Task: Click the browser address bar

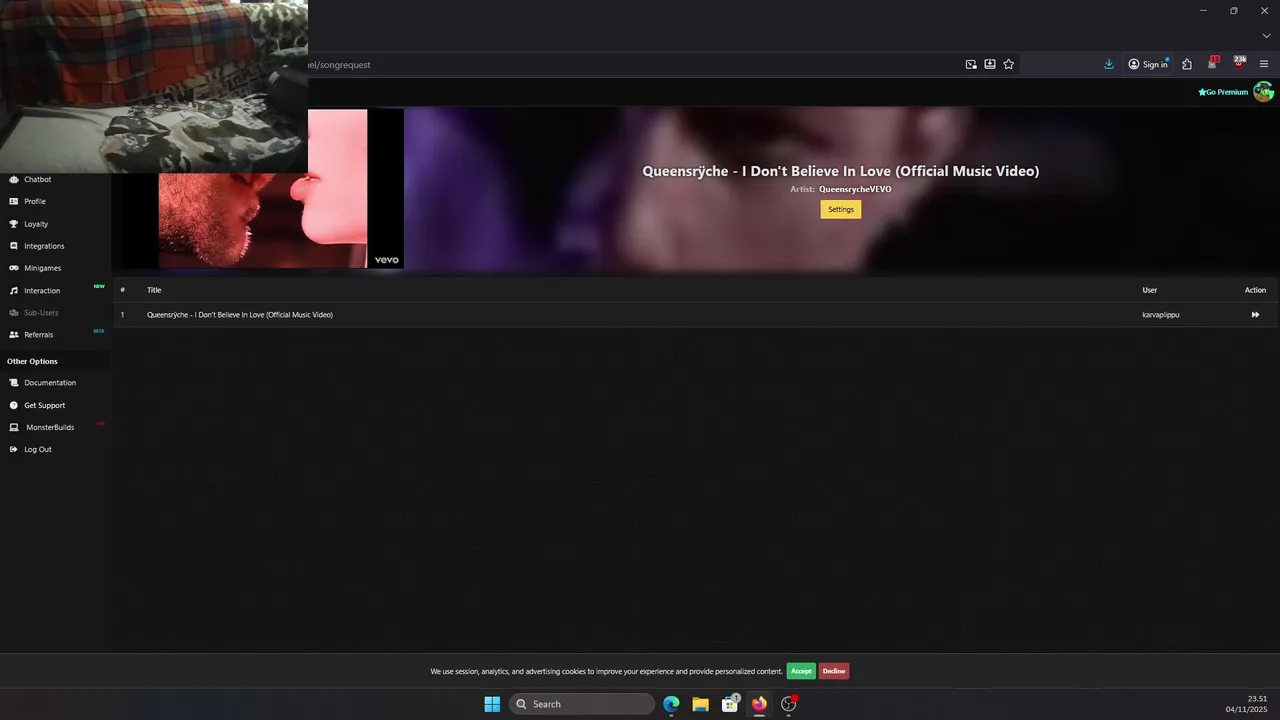Action: (x=630, y=64)
